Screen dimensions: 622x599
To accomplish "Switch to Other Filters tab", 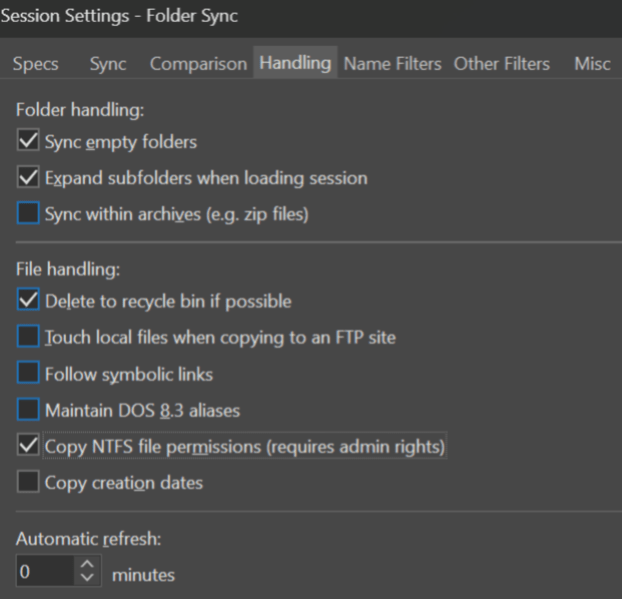I will click(x=501, y=64).
